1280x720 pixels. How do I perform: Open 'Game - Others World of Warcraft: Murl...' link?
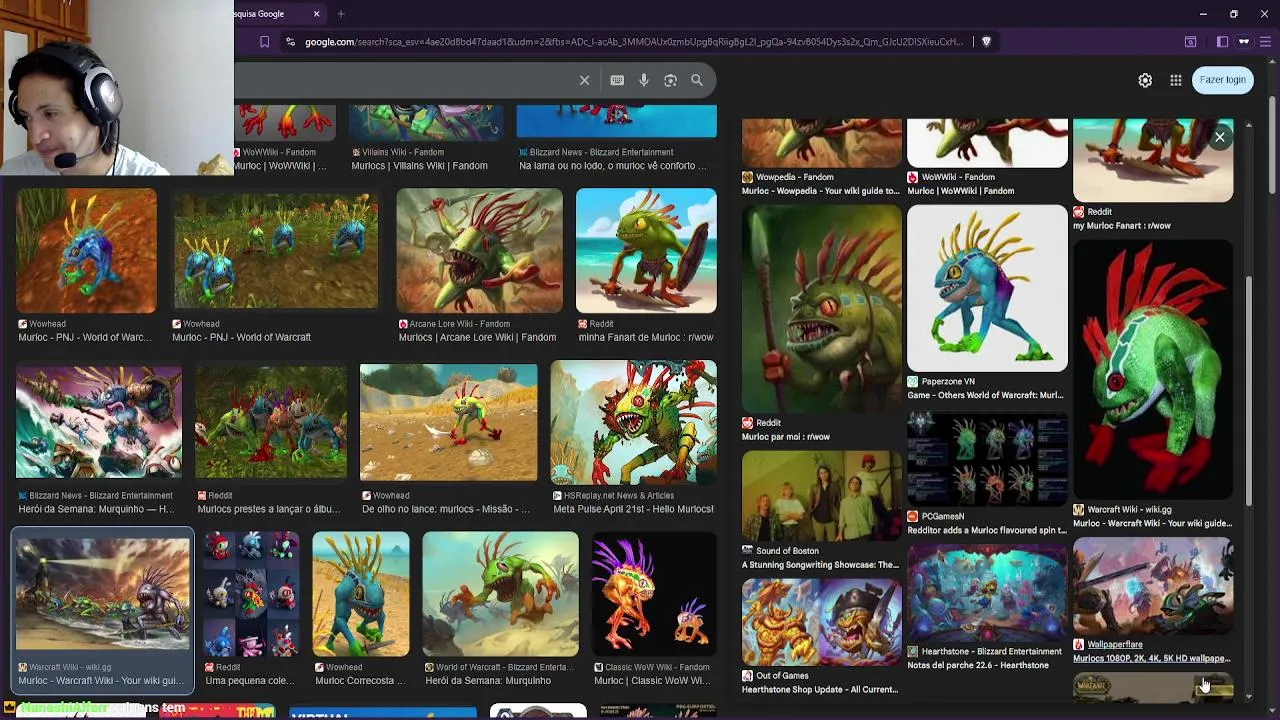tap(985, 395)
